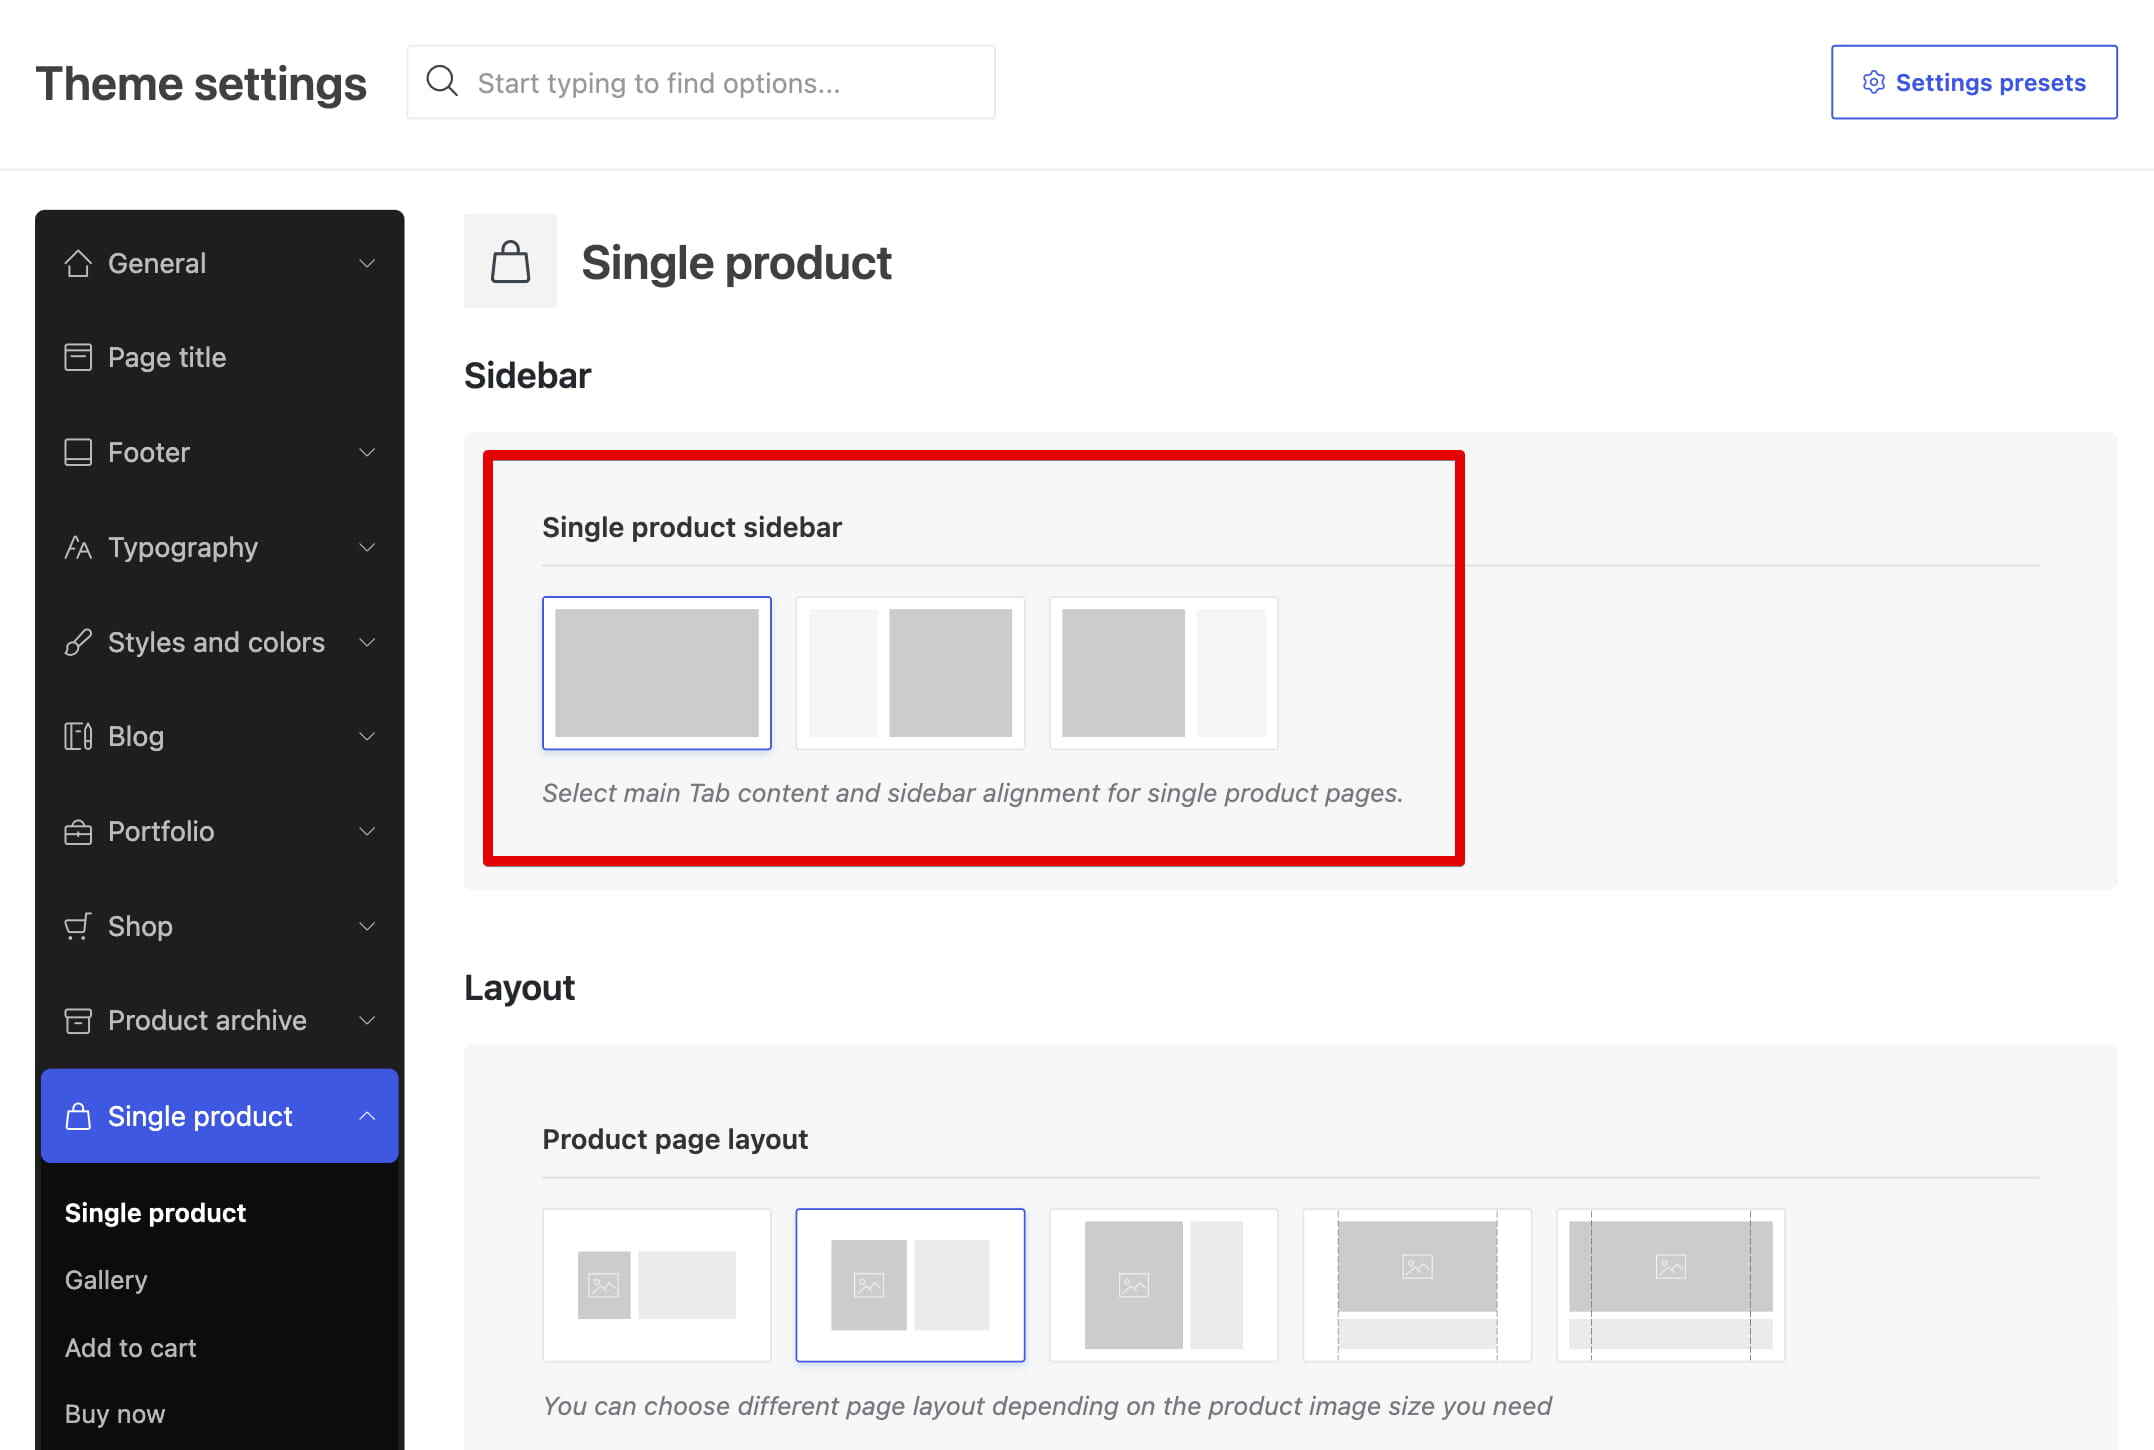Screen dimensions: 2154x1450
Task: Click the shopping bag icon beside Single product heading
Action: (x=510, y=261)
